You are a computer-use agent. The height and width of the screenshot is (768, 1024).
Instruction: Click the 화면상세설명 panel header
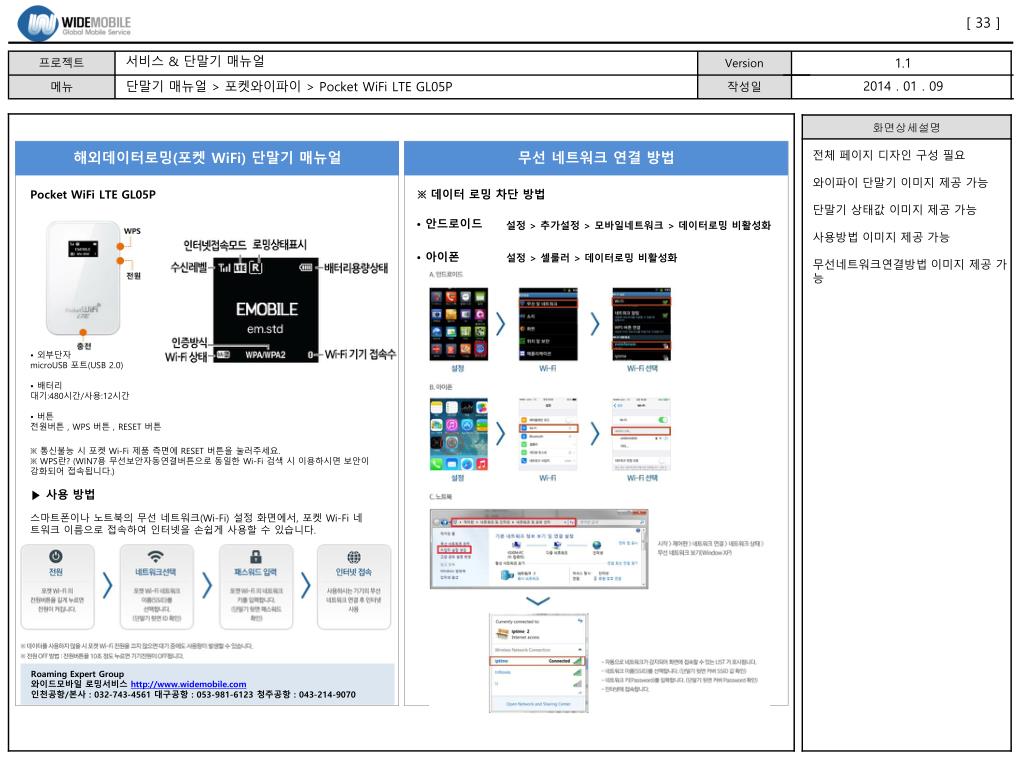pyautogui.click(x=906, y=127)
